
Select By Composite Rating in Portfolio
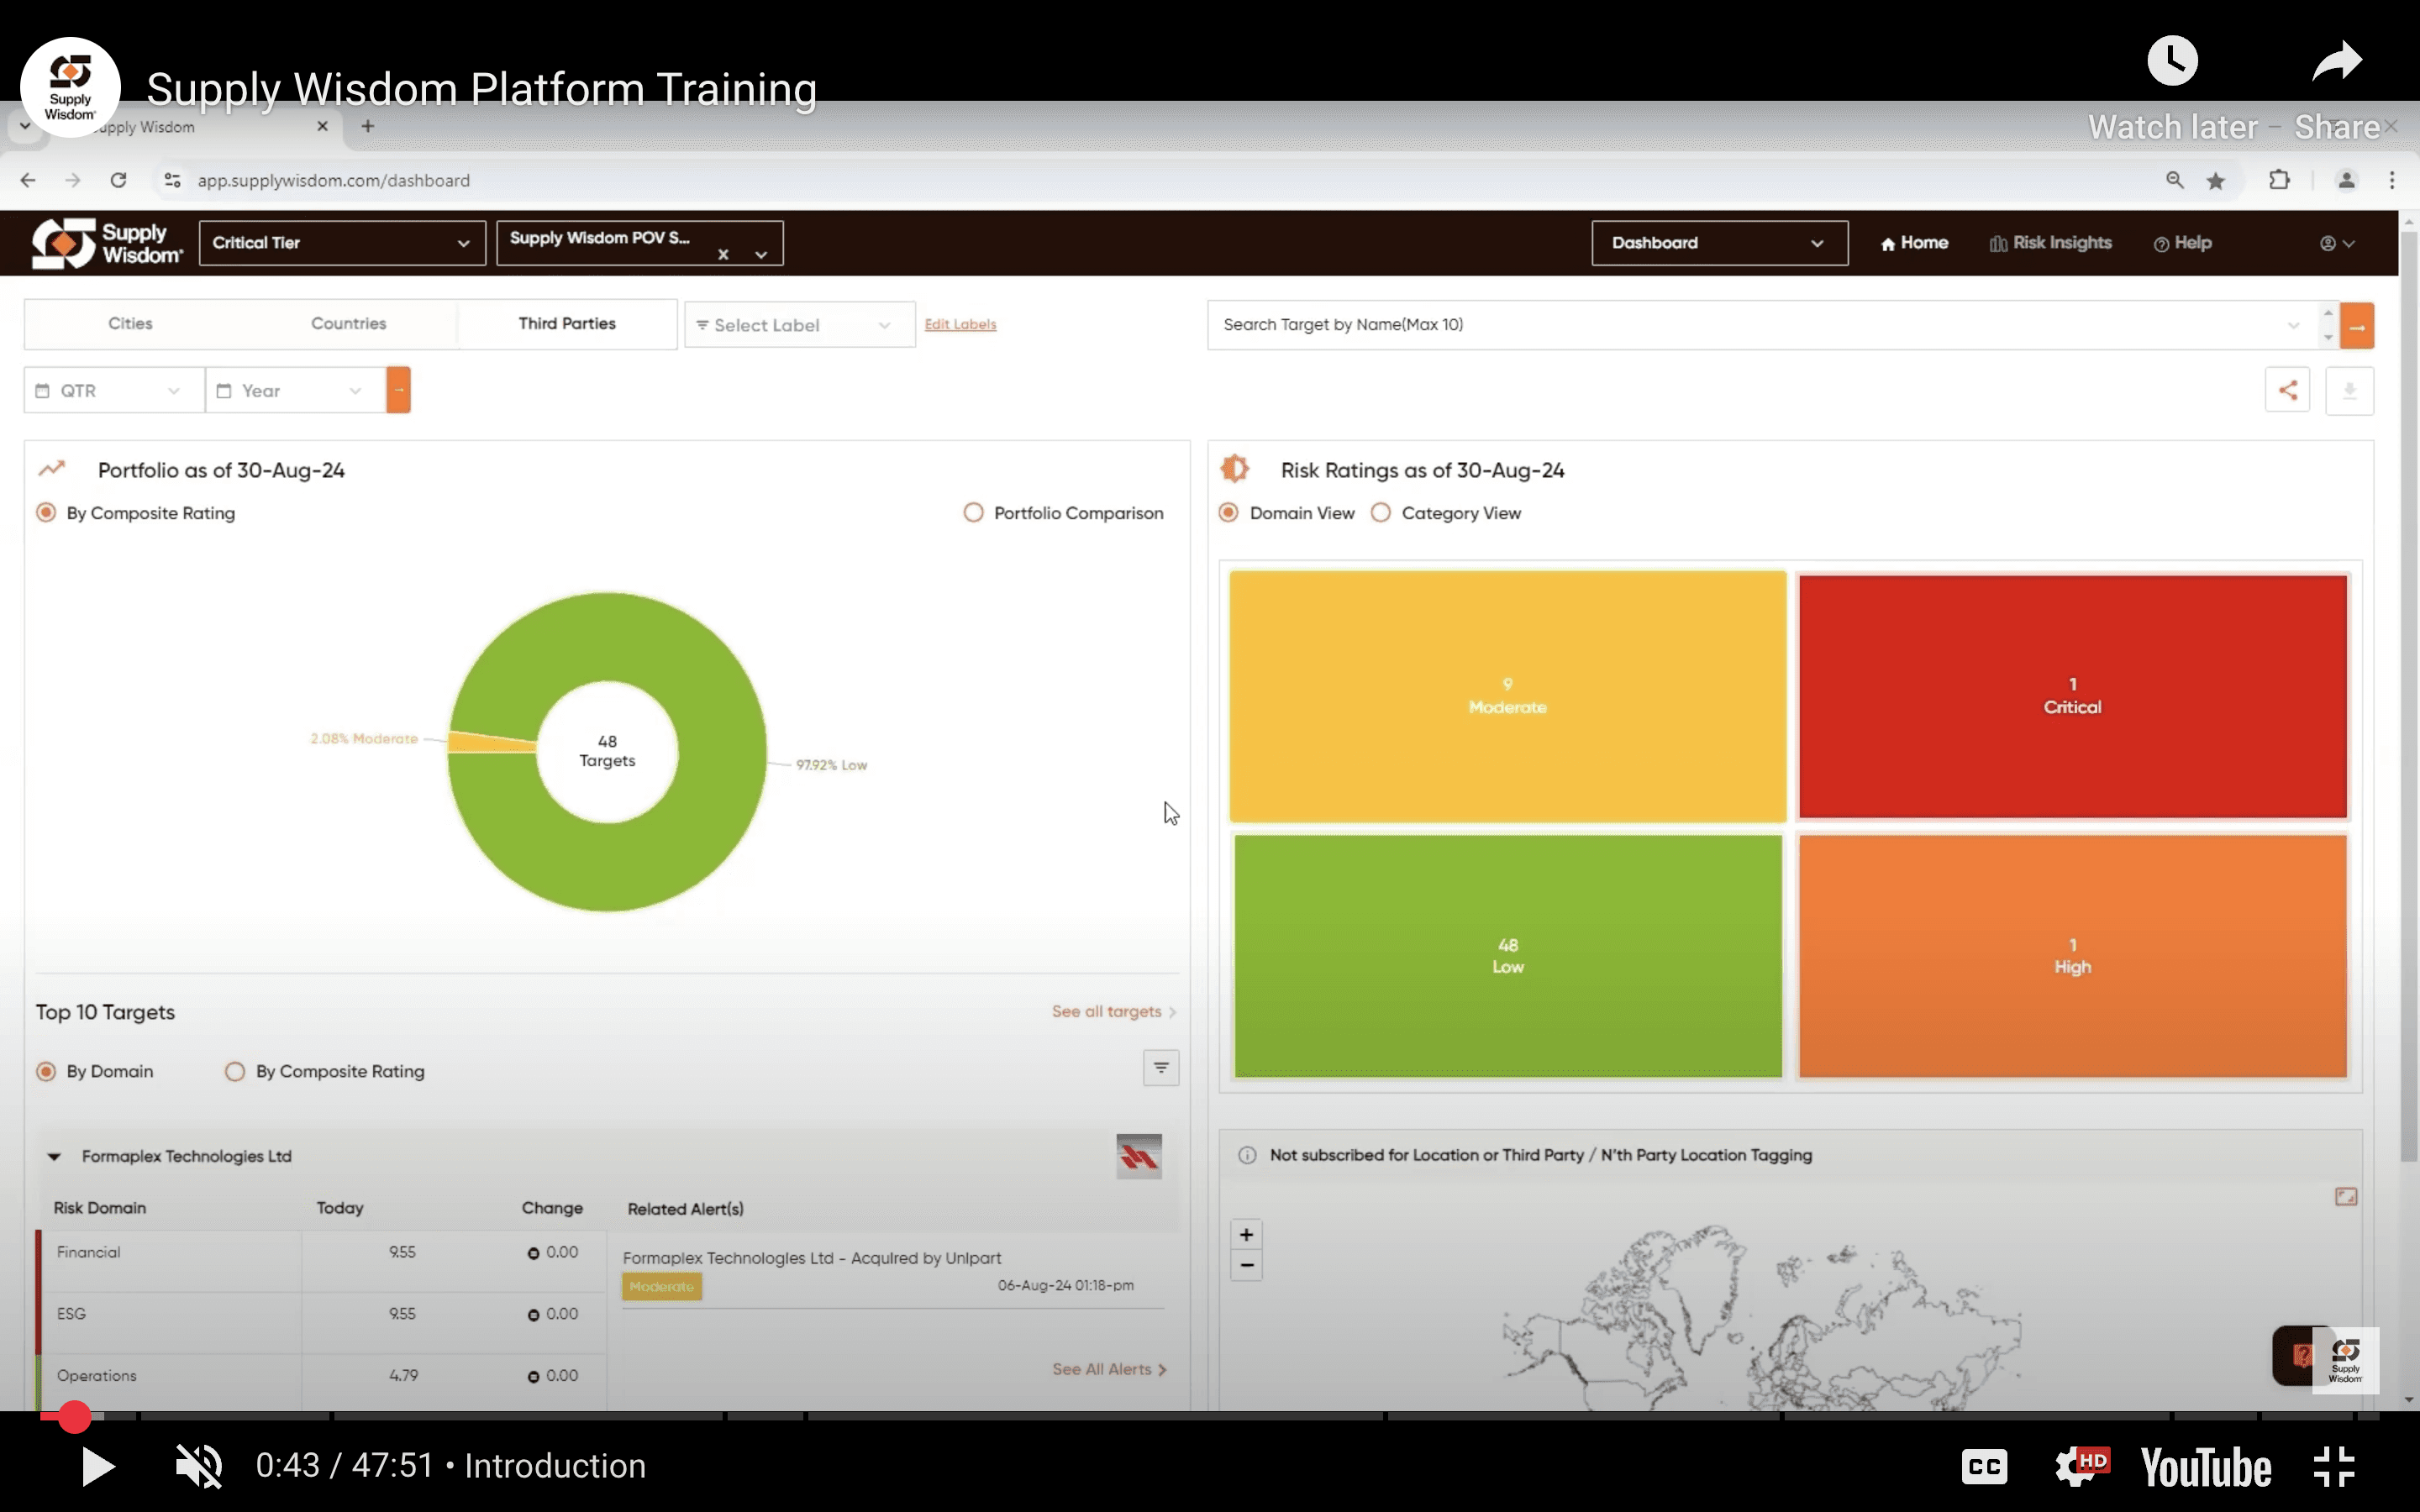pyautogui.click(x=46, y=513)
